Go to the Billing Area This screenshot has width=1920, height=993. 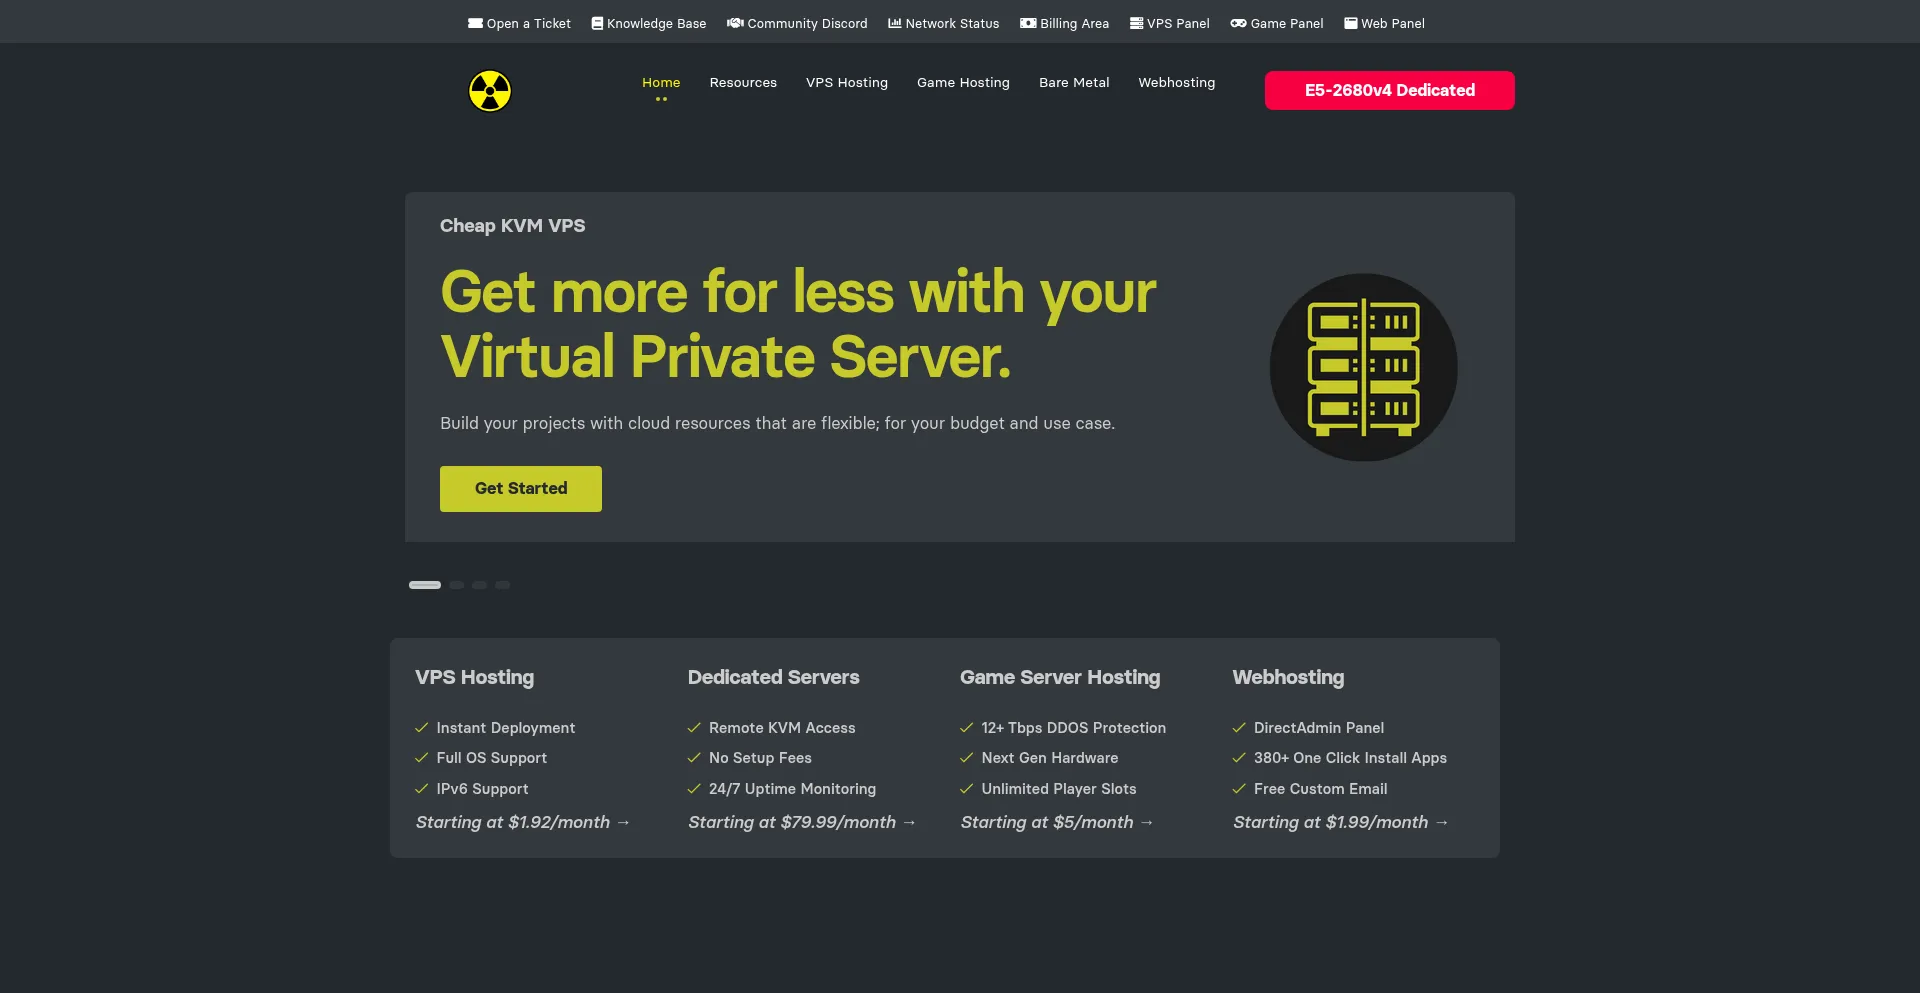click(x=1064, y=23)
